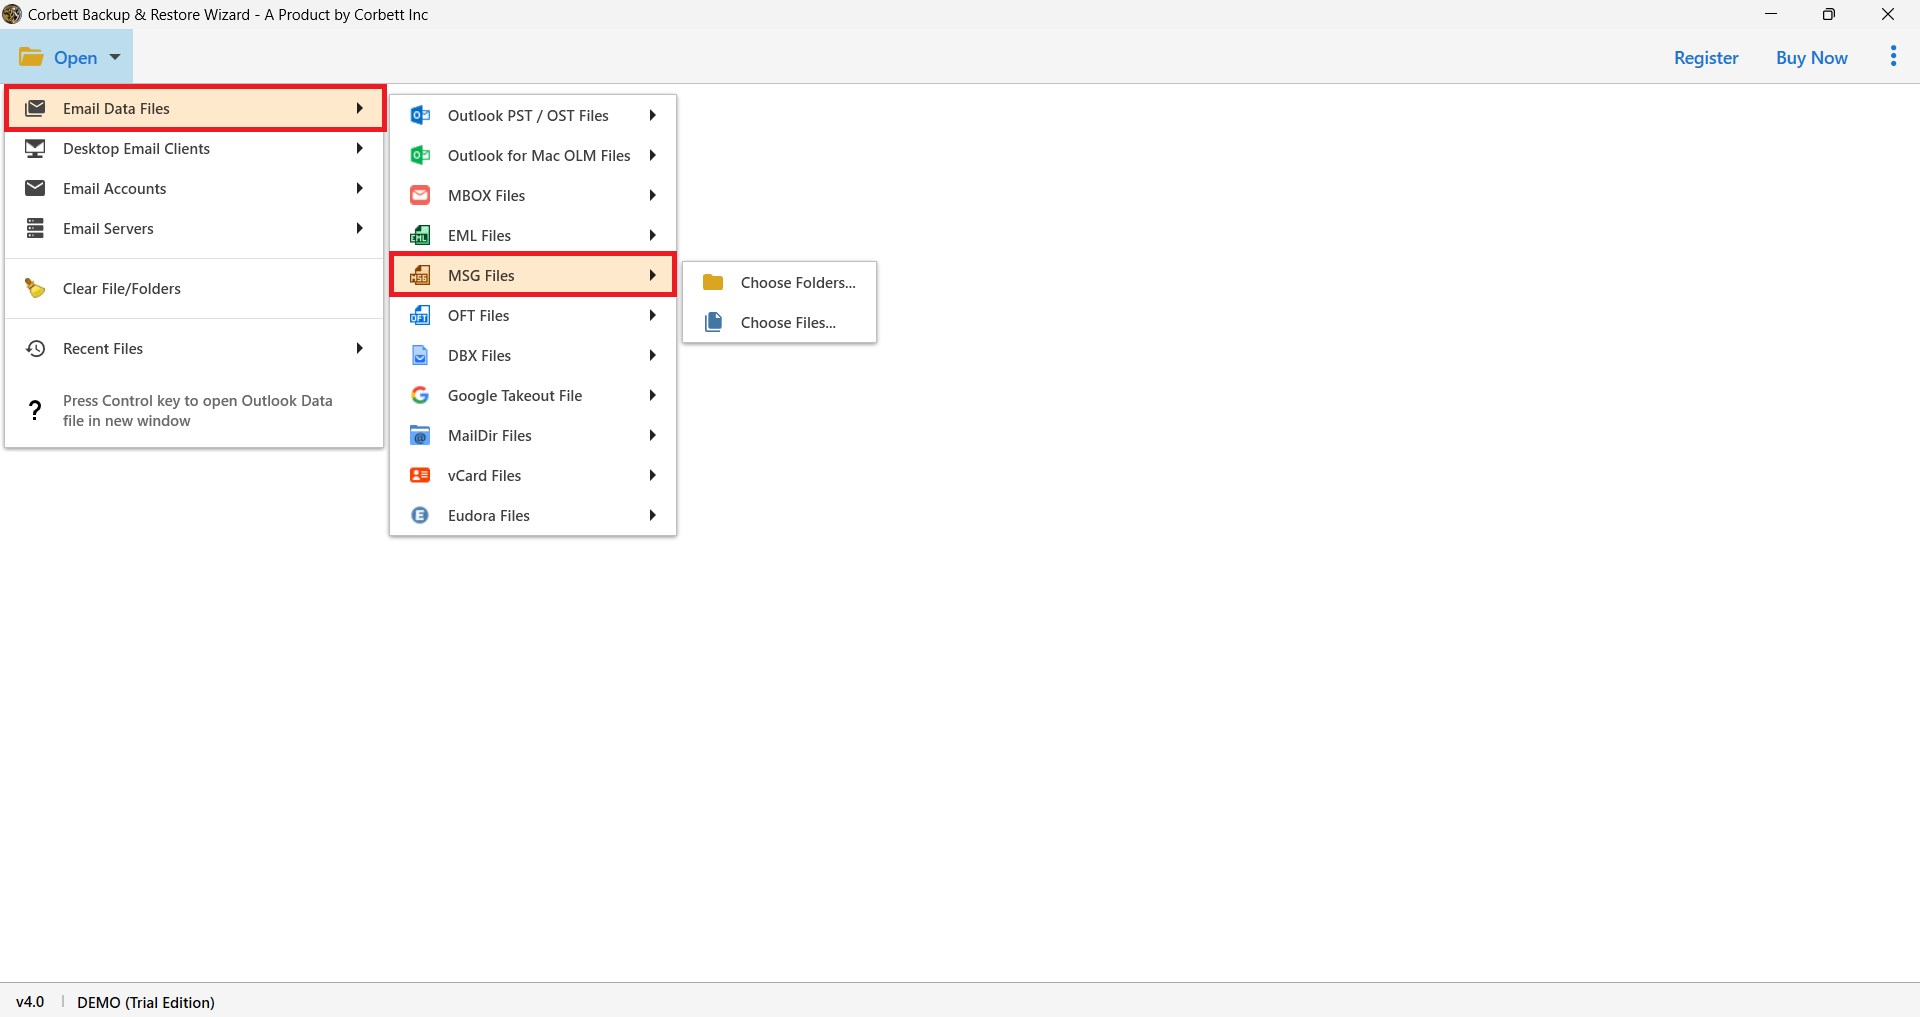The width and height of the screenshot is (1920, 1017).
Task: Click the Corbett app logo in title bar
Action: pos(12,14)
